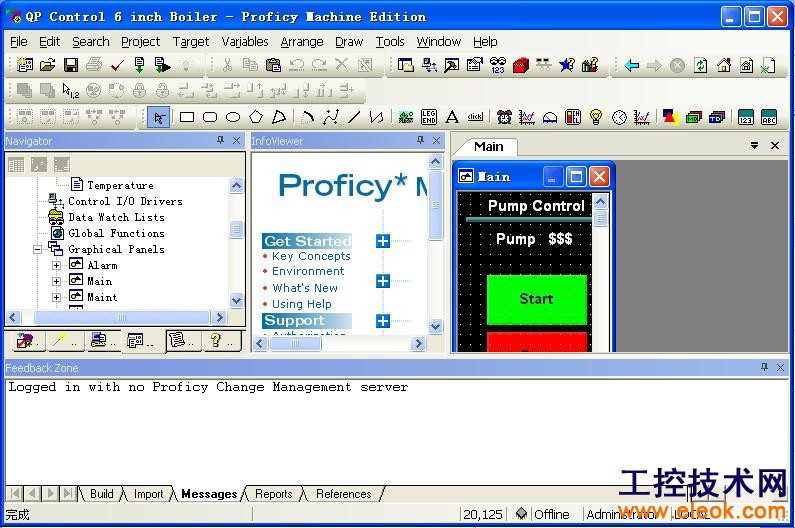Click the blue Back arrow icon
Viewport: 795px width, 528px height.
click(631, 65)
